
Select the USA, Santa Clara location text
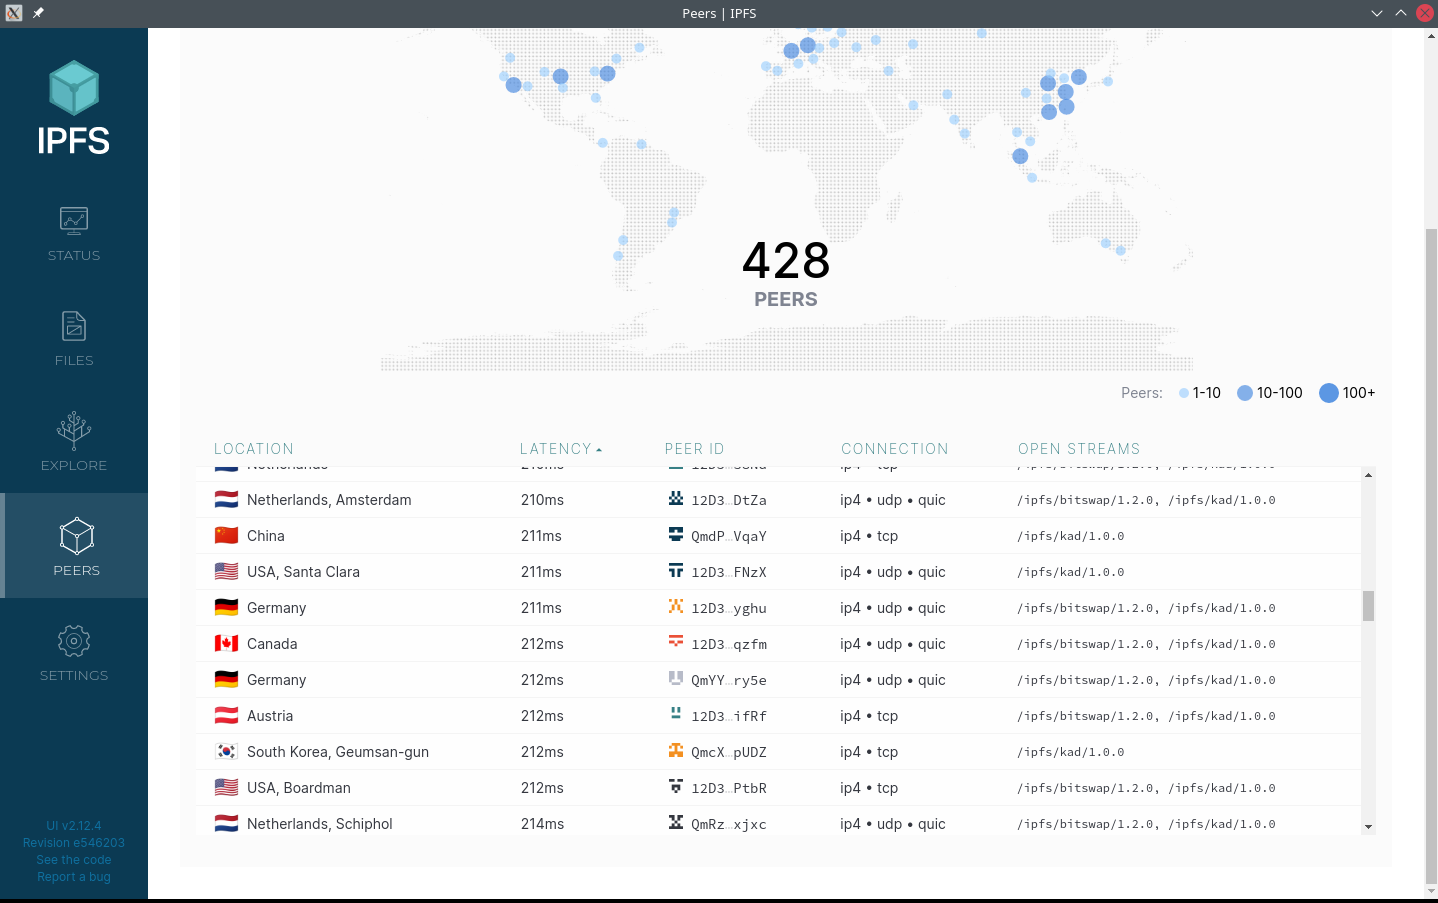click(303, 572)
